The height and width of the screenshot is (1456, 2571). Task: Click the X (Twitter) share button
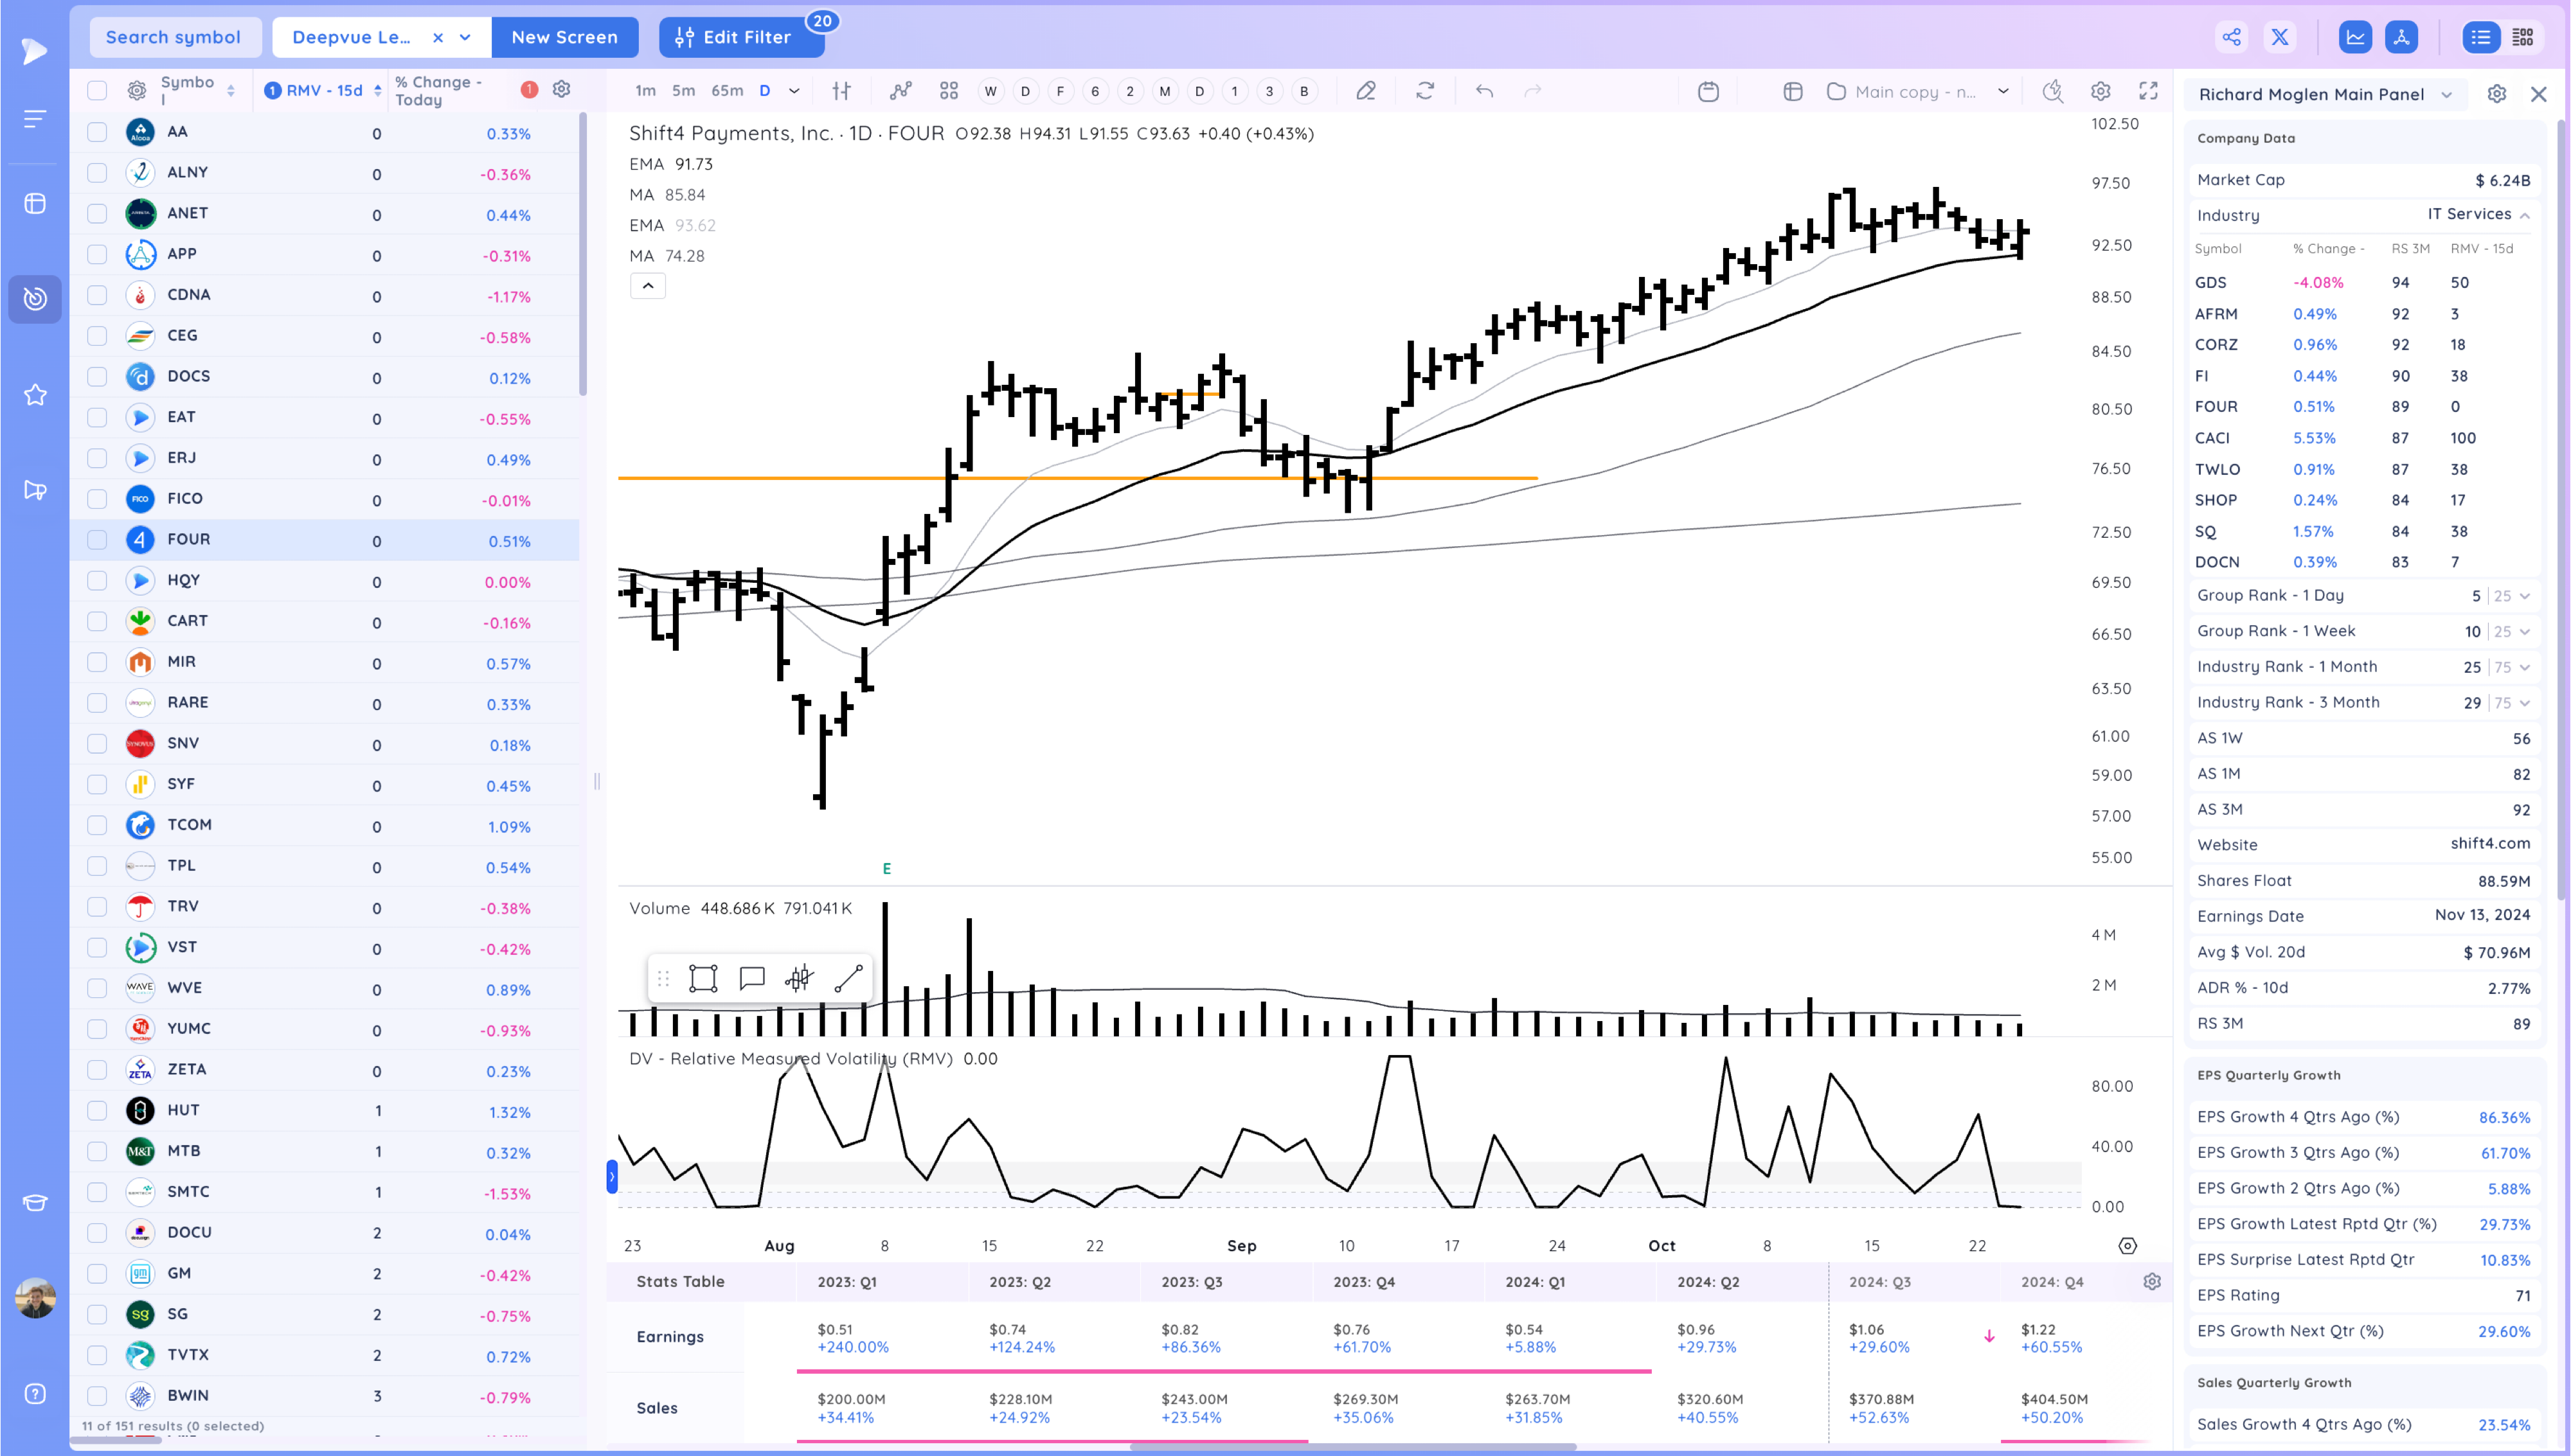[2279, 37]
